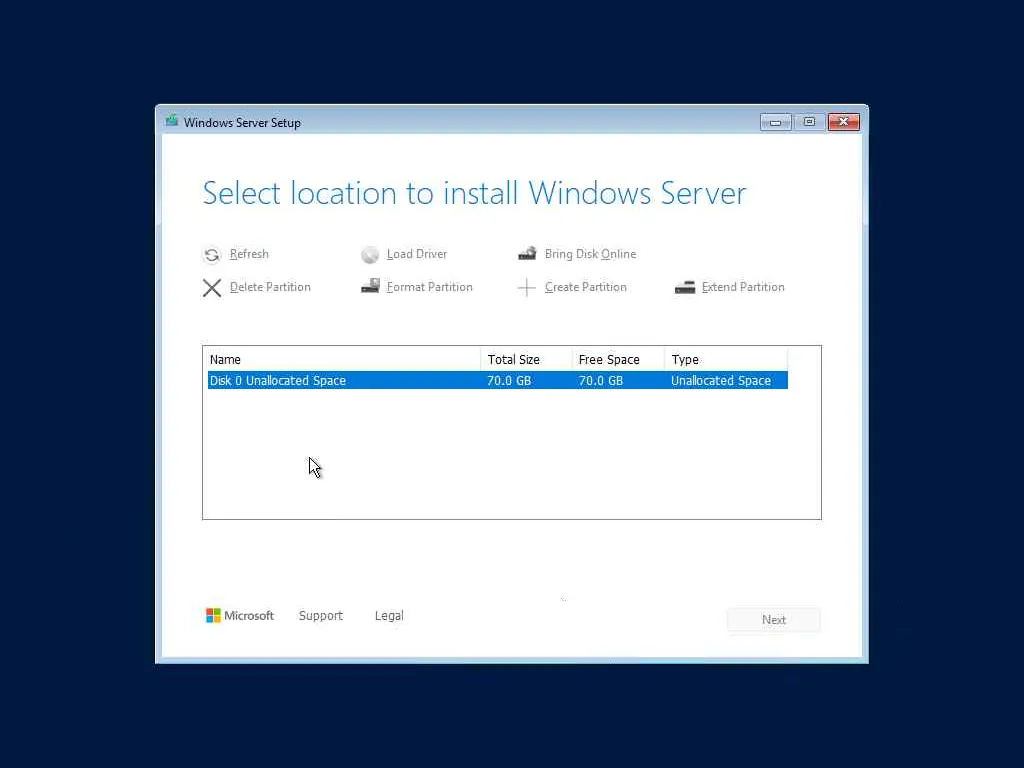This screenshot has width=1024, height=768.
Task: Click the Format Partition label
Action: coord(429,287)
